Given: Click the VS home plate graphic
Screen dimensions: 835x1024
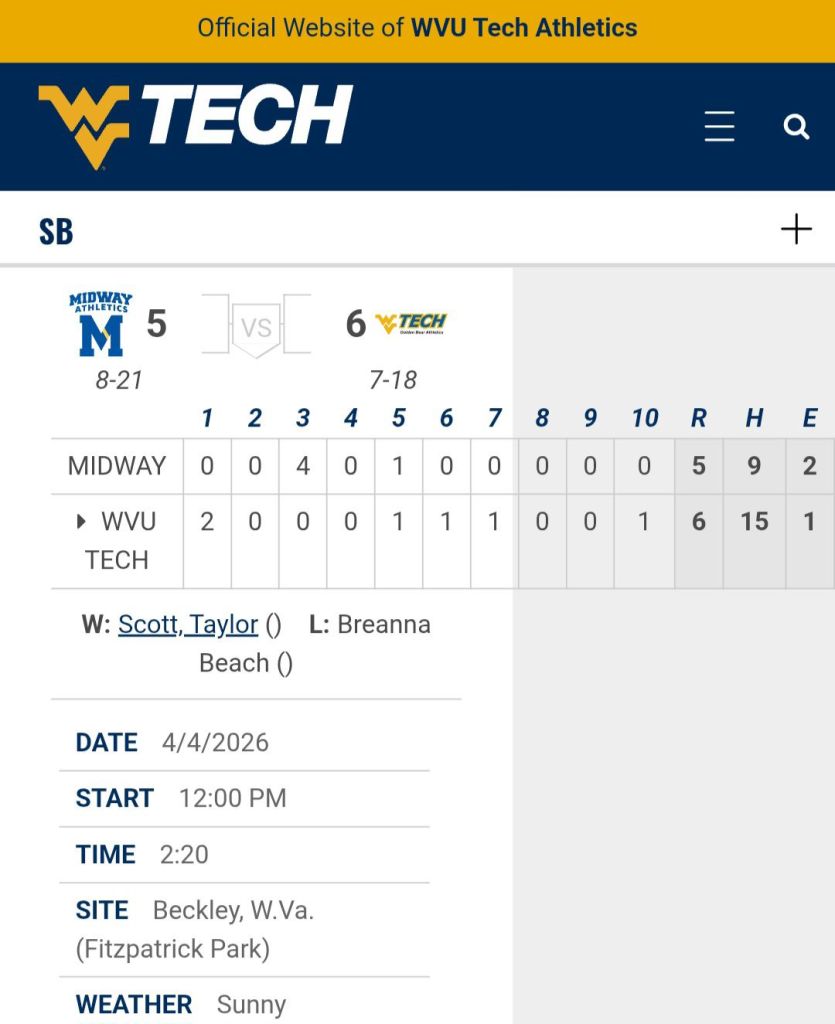Looking at the screenshot, I should [x=256, y=327].
